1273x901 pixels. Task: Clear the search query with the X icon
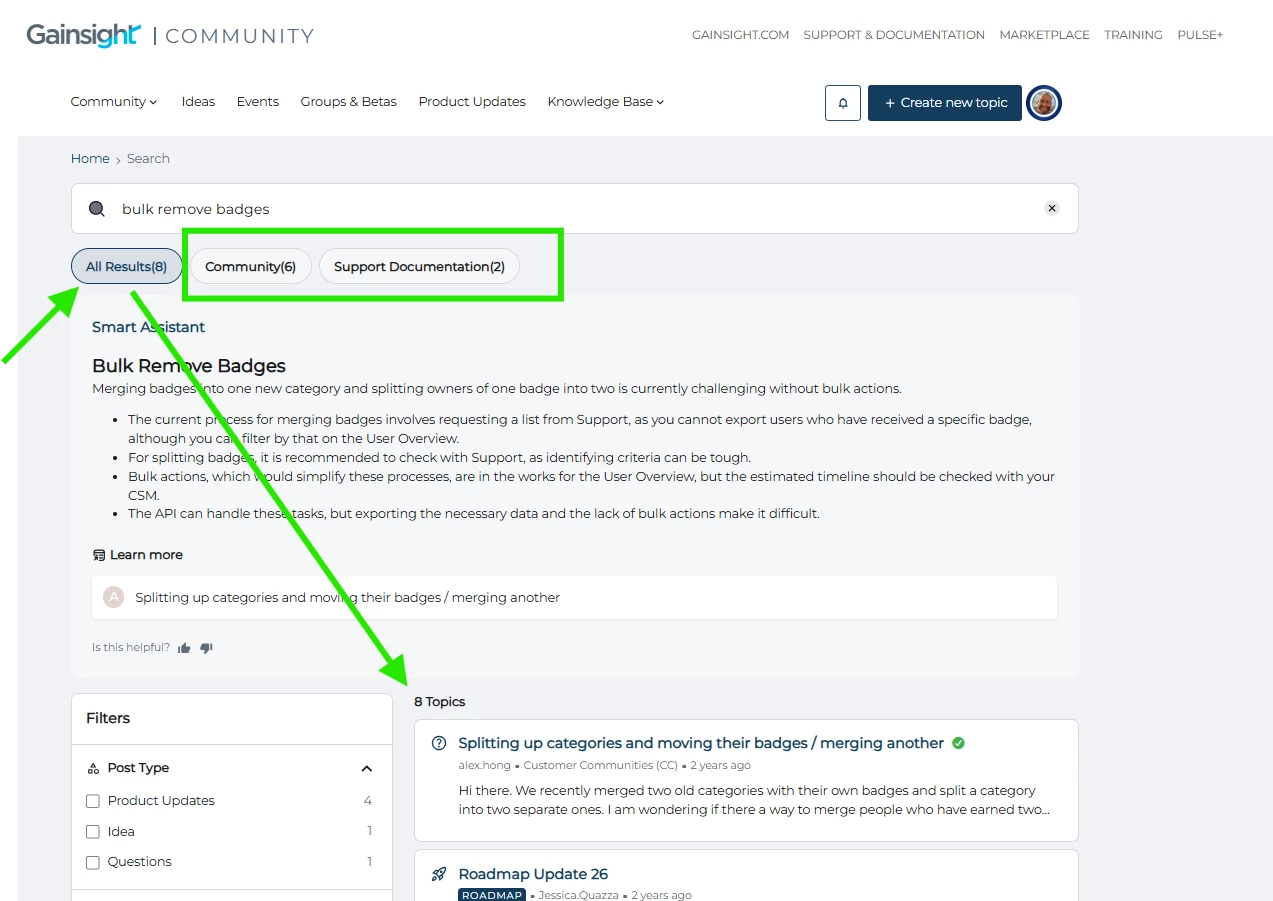(x=1052, y=208)
